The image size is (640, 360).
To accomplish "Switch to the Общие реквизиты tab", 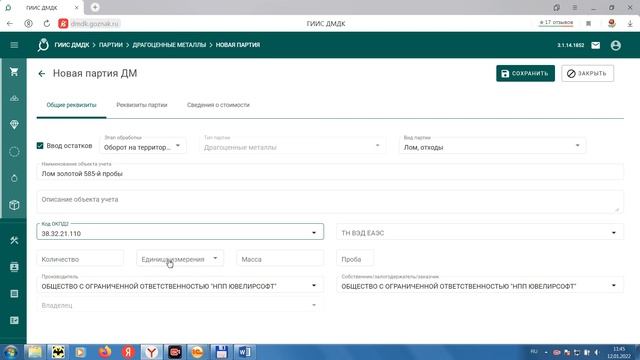I will pyautogui.click(x=71, y=105).
